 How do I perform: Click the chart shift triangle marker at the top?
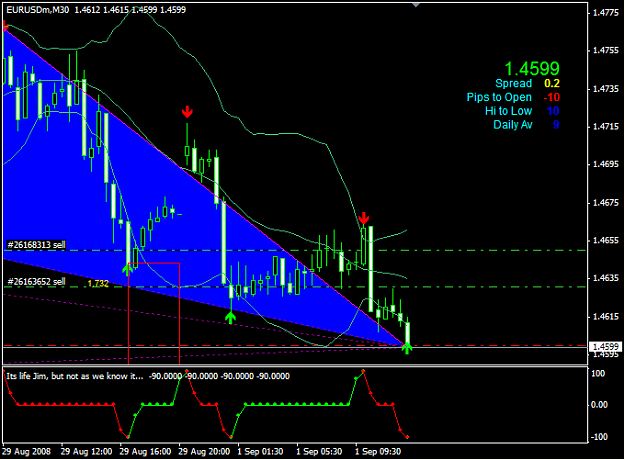[416, 5]
